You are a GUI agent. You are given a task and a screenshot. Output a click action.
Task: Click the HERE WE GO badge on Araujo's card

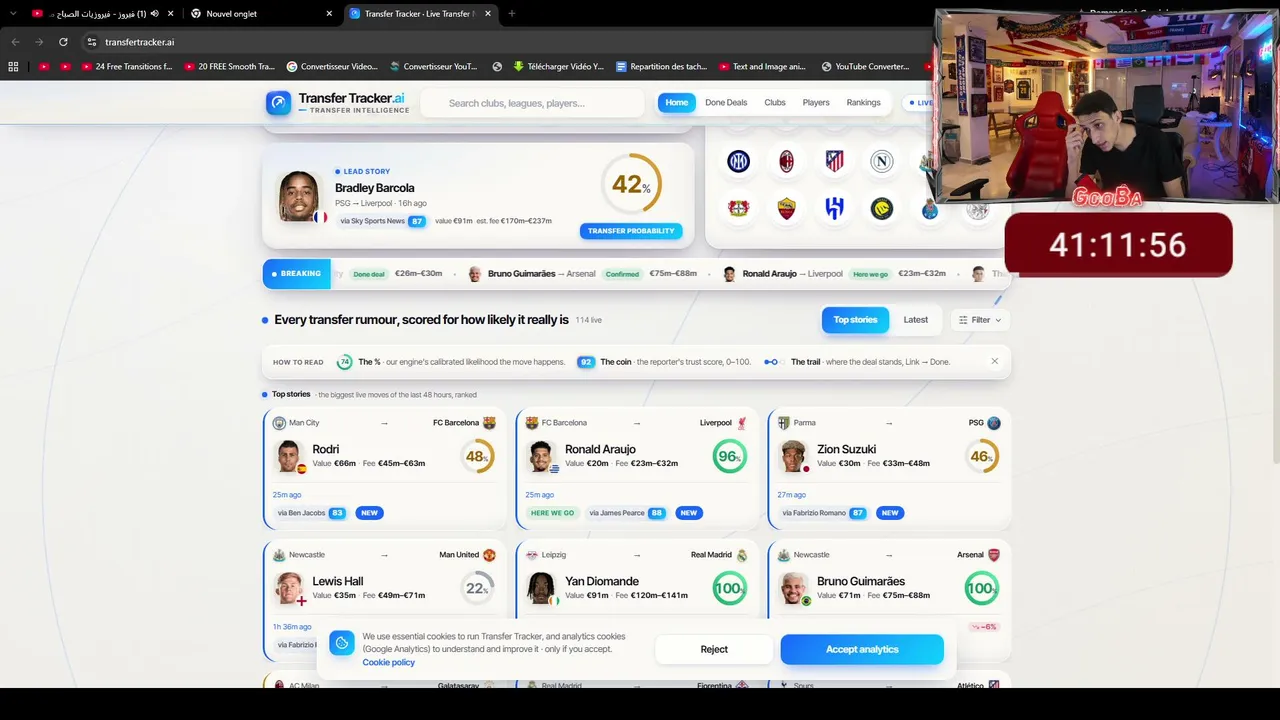point(552,513)
